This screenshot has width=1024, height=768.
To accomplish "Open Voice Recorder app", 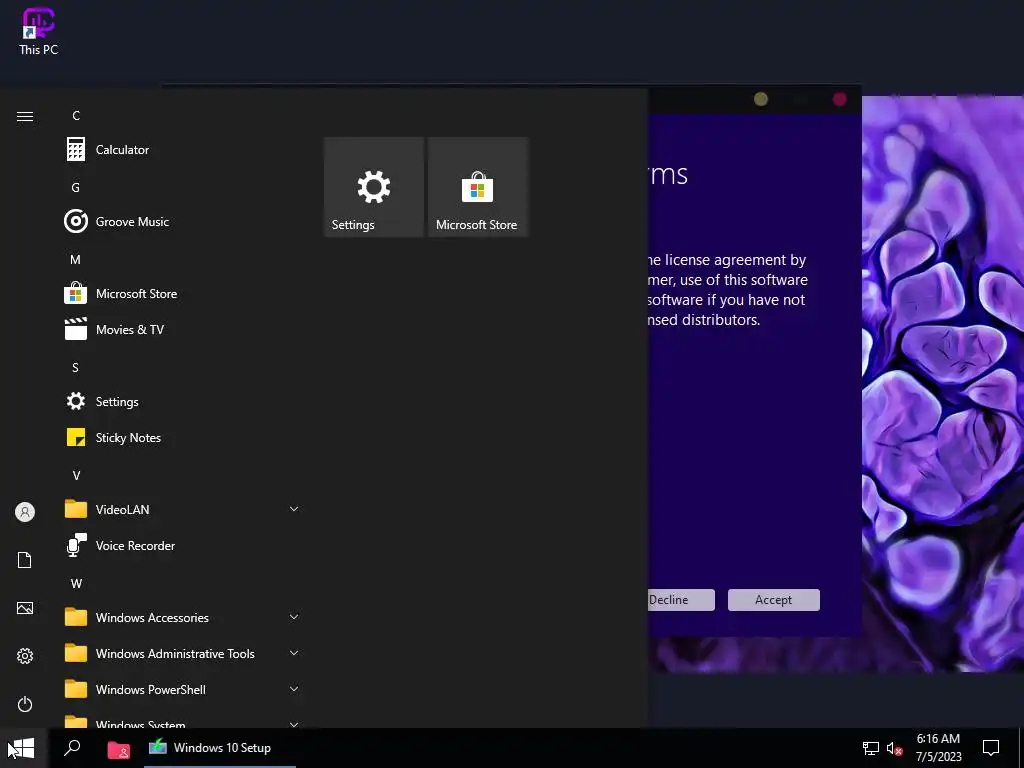I will point(183,546).
